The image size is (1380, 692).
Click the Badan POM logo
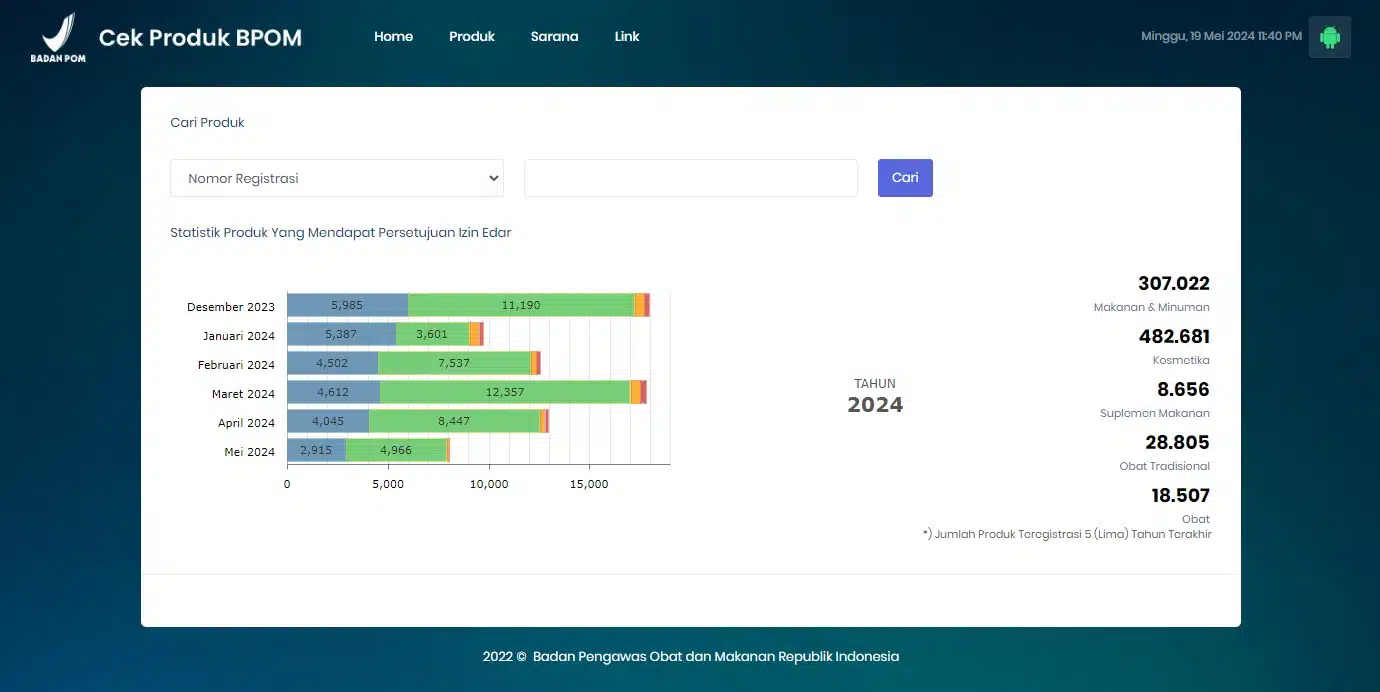point(59,37)
